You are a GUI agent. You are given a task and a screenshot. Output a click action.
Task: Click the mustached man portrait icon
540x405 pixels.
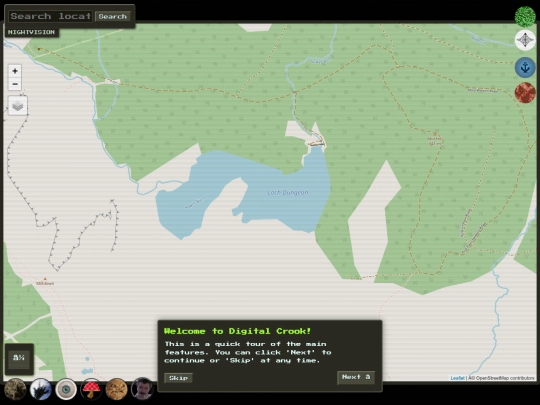click(x=142, y=388)
